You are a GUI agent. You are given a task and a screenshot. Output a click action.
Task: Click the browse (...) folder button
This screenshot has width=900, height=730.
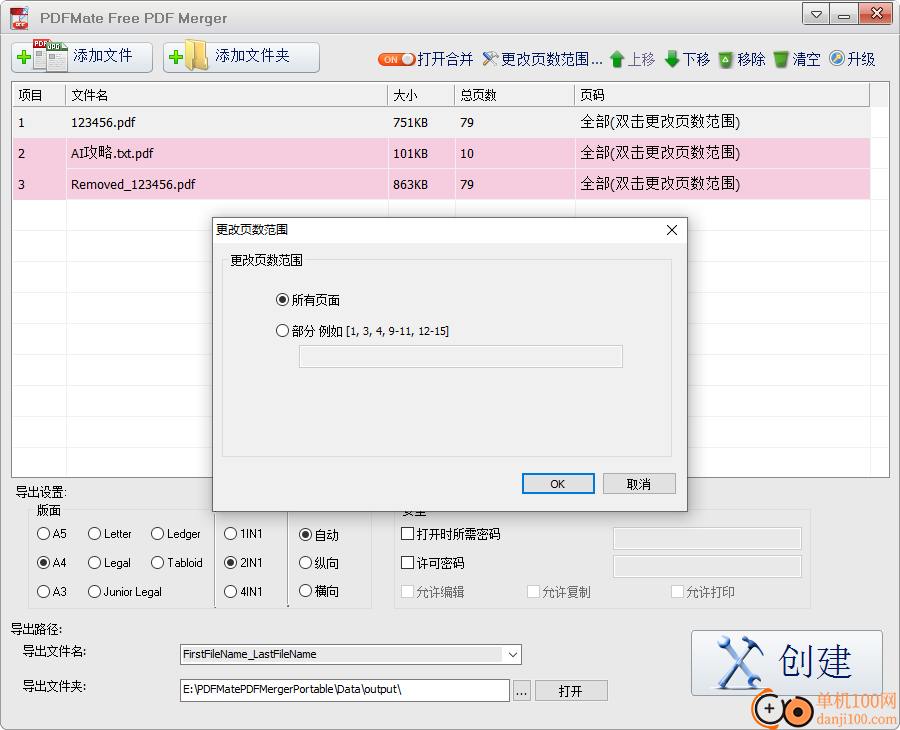coord(521,691)
